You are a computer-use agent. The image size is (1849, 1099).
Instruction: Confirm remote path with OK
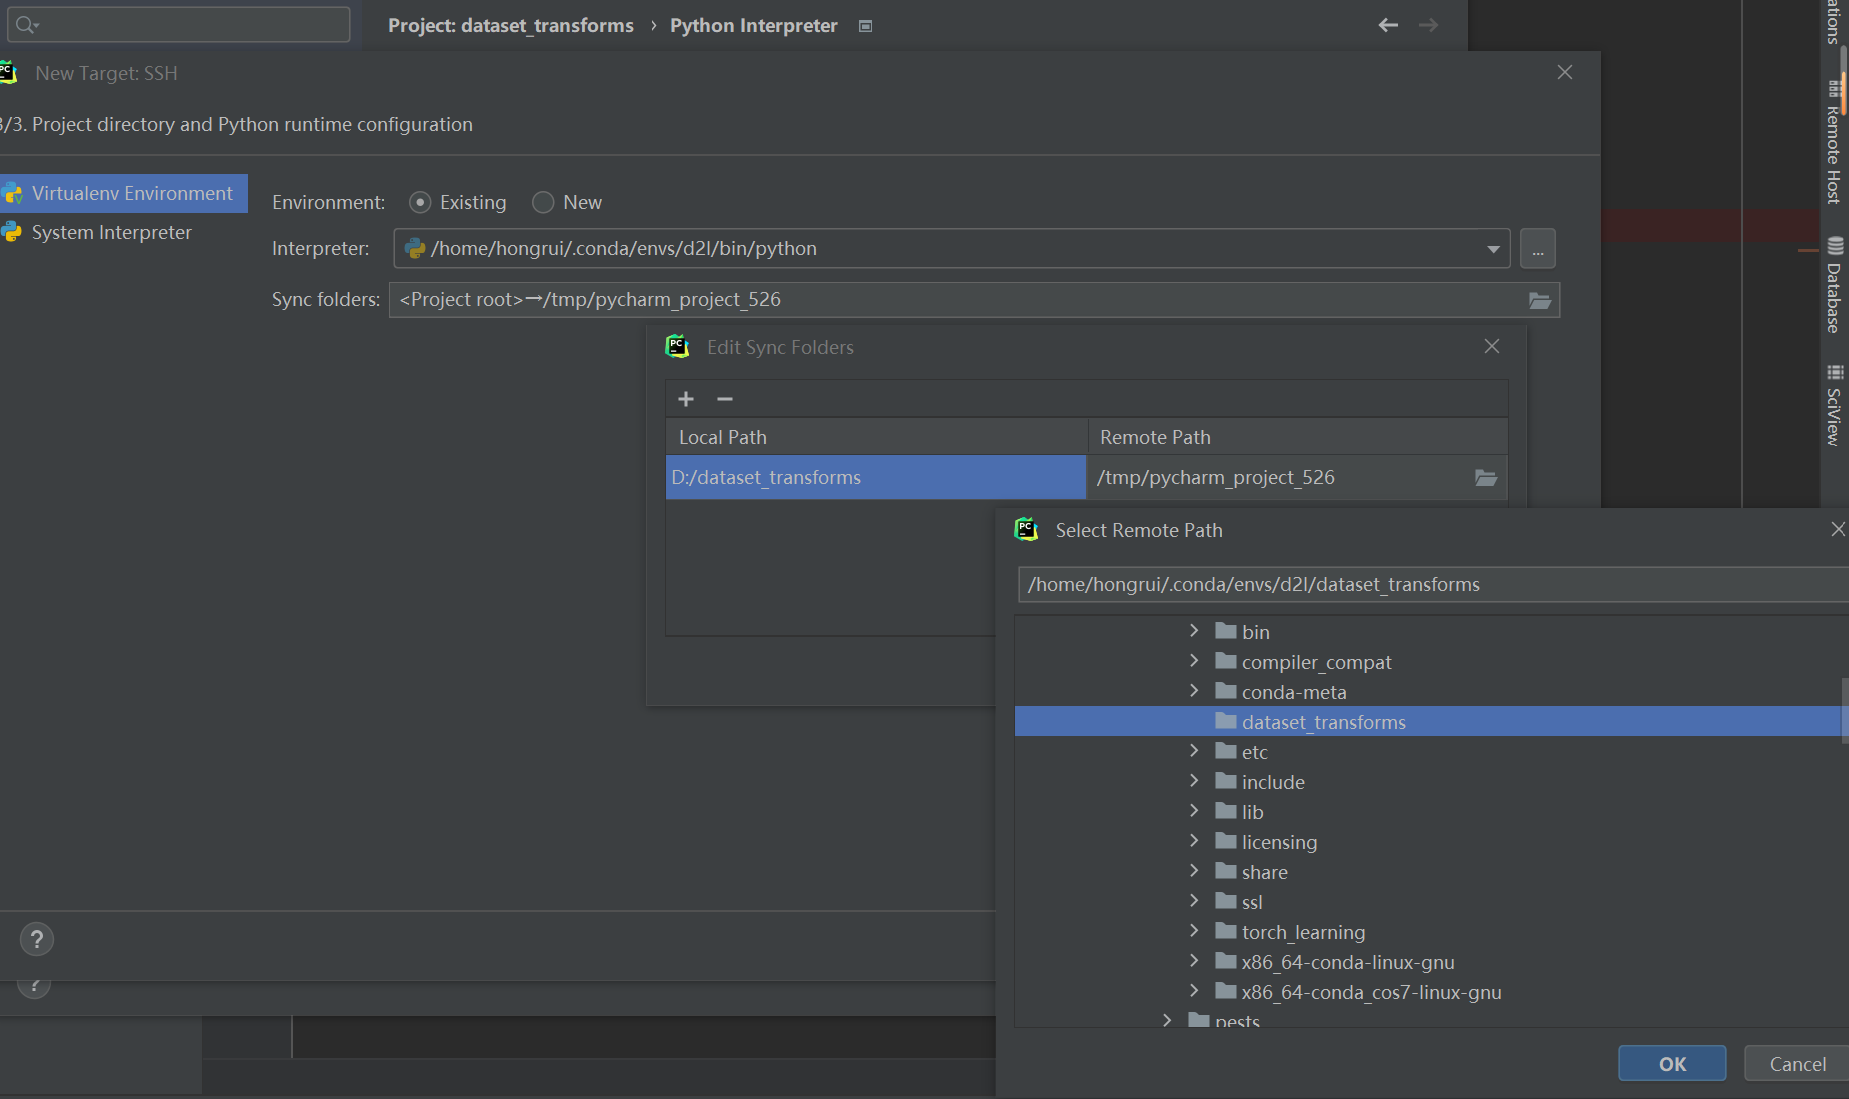(1672, 1064)
